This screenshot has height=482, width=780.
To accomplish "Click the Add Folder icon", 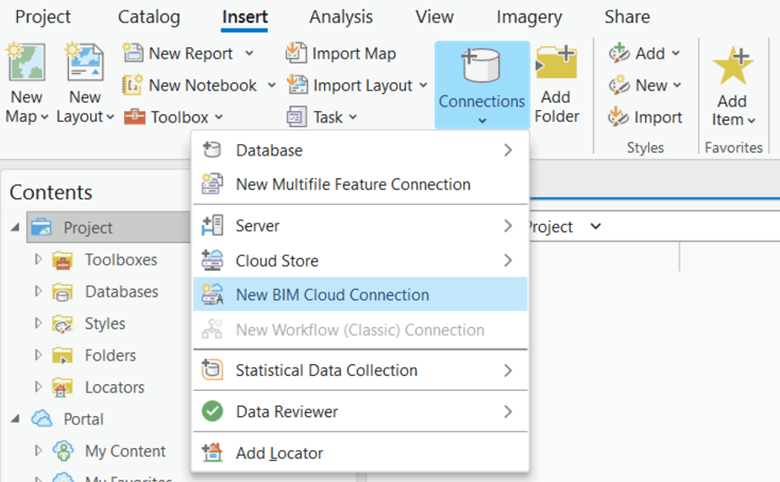I will click(x=556, y=63).
